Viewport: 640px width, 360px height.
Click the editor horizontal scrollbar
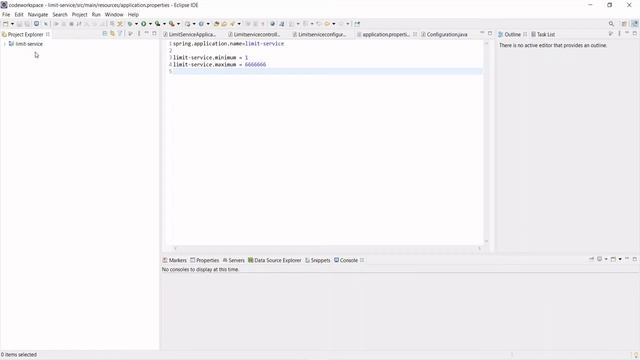pyautogui.click(x=327, y=248)
